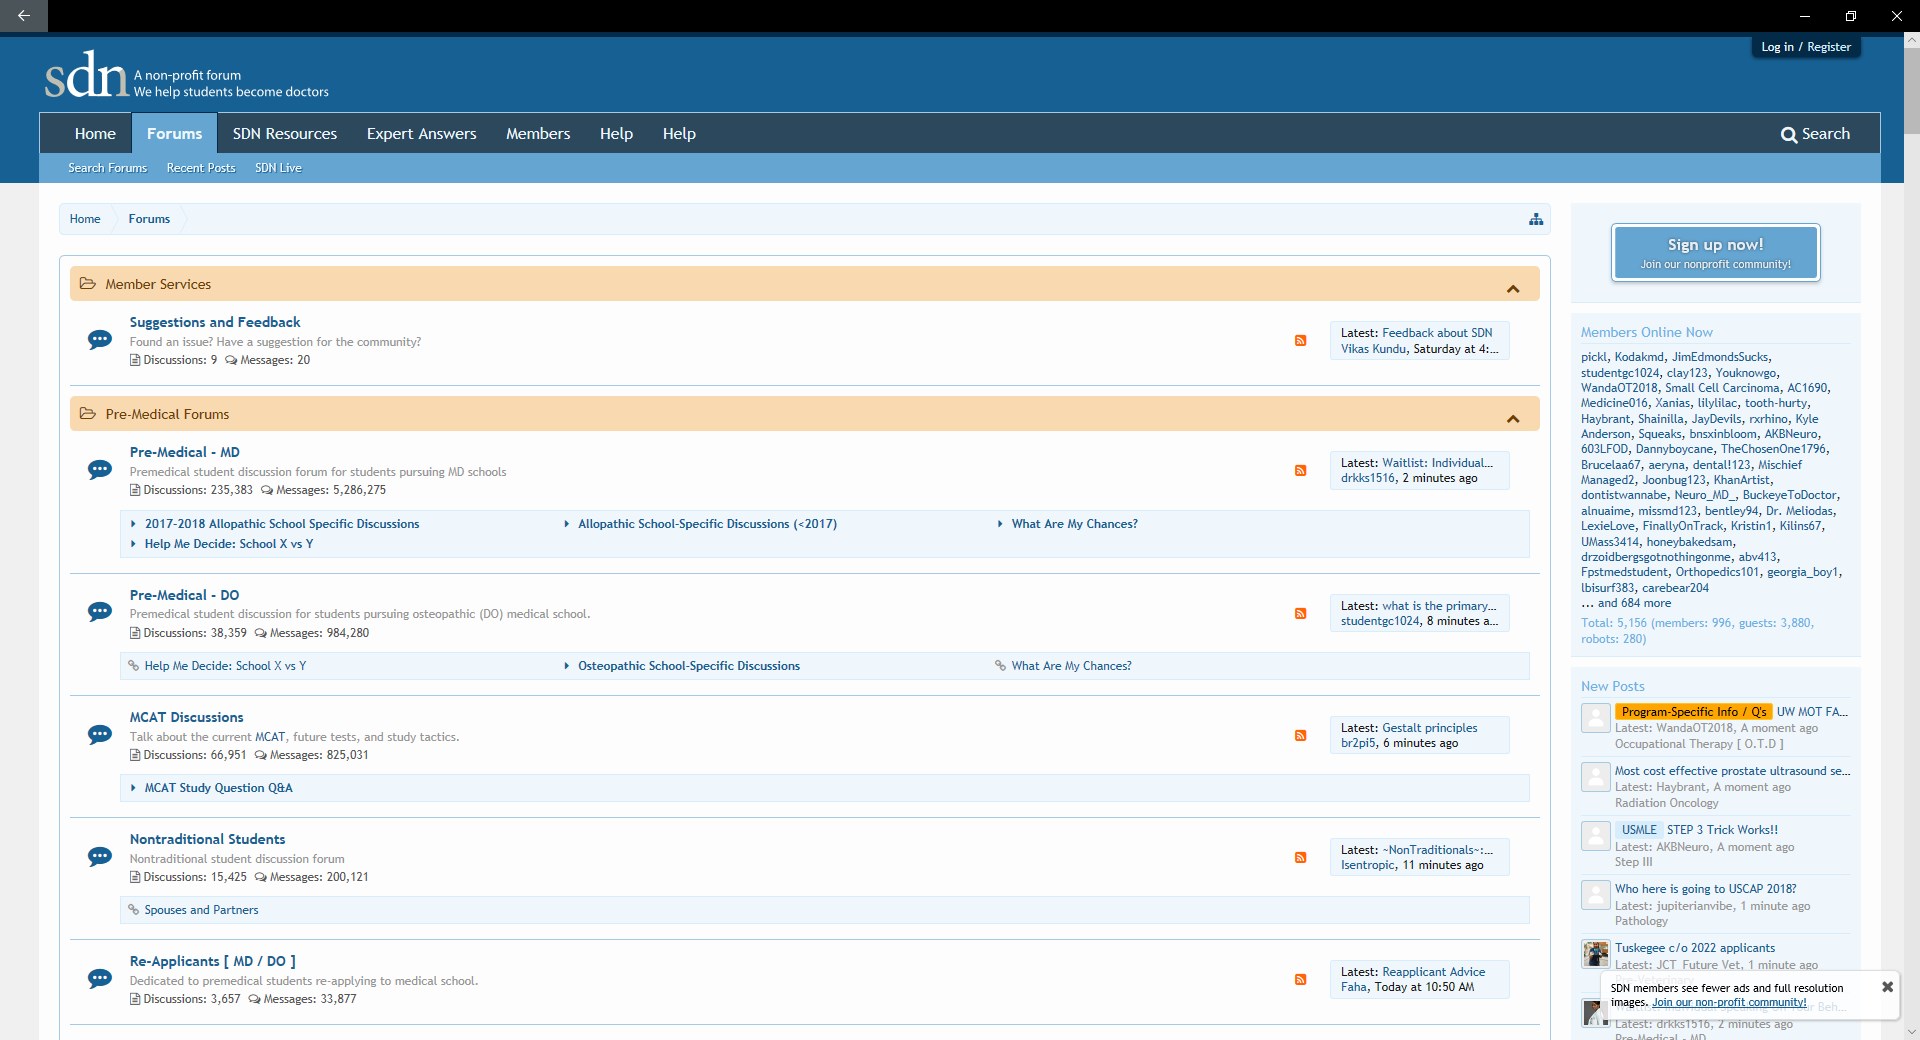Click the Sign up now button
The image size is (1920, 1040).
(x=1715, y=253)
